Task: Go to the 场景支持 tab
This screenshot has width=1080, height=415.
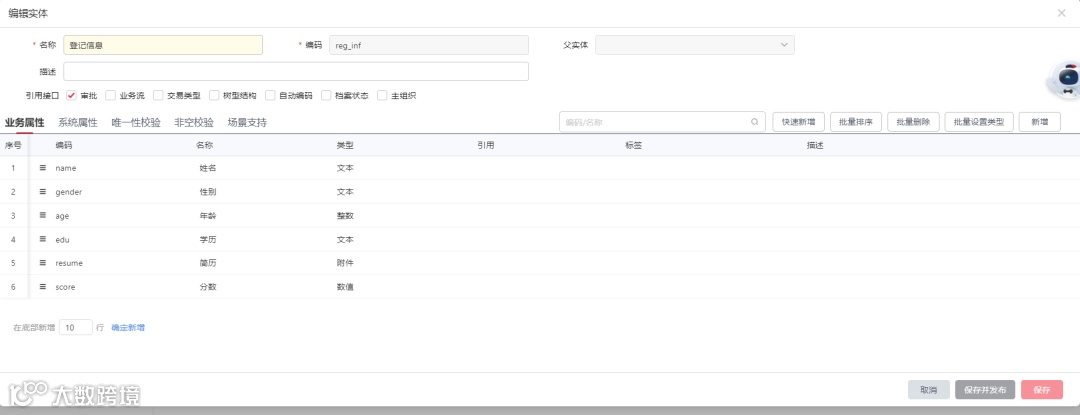Action: 247,123
